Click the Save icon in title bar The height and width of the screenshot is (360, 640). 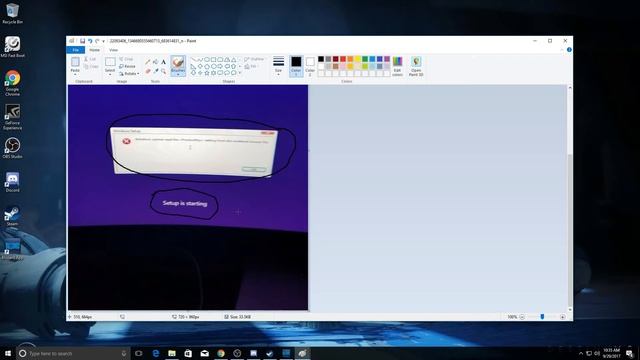[82, 41]
